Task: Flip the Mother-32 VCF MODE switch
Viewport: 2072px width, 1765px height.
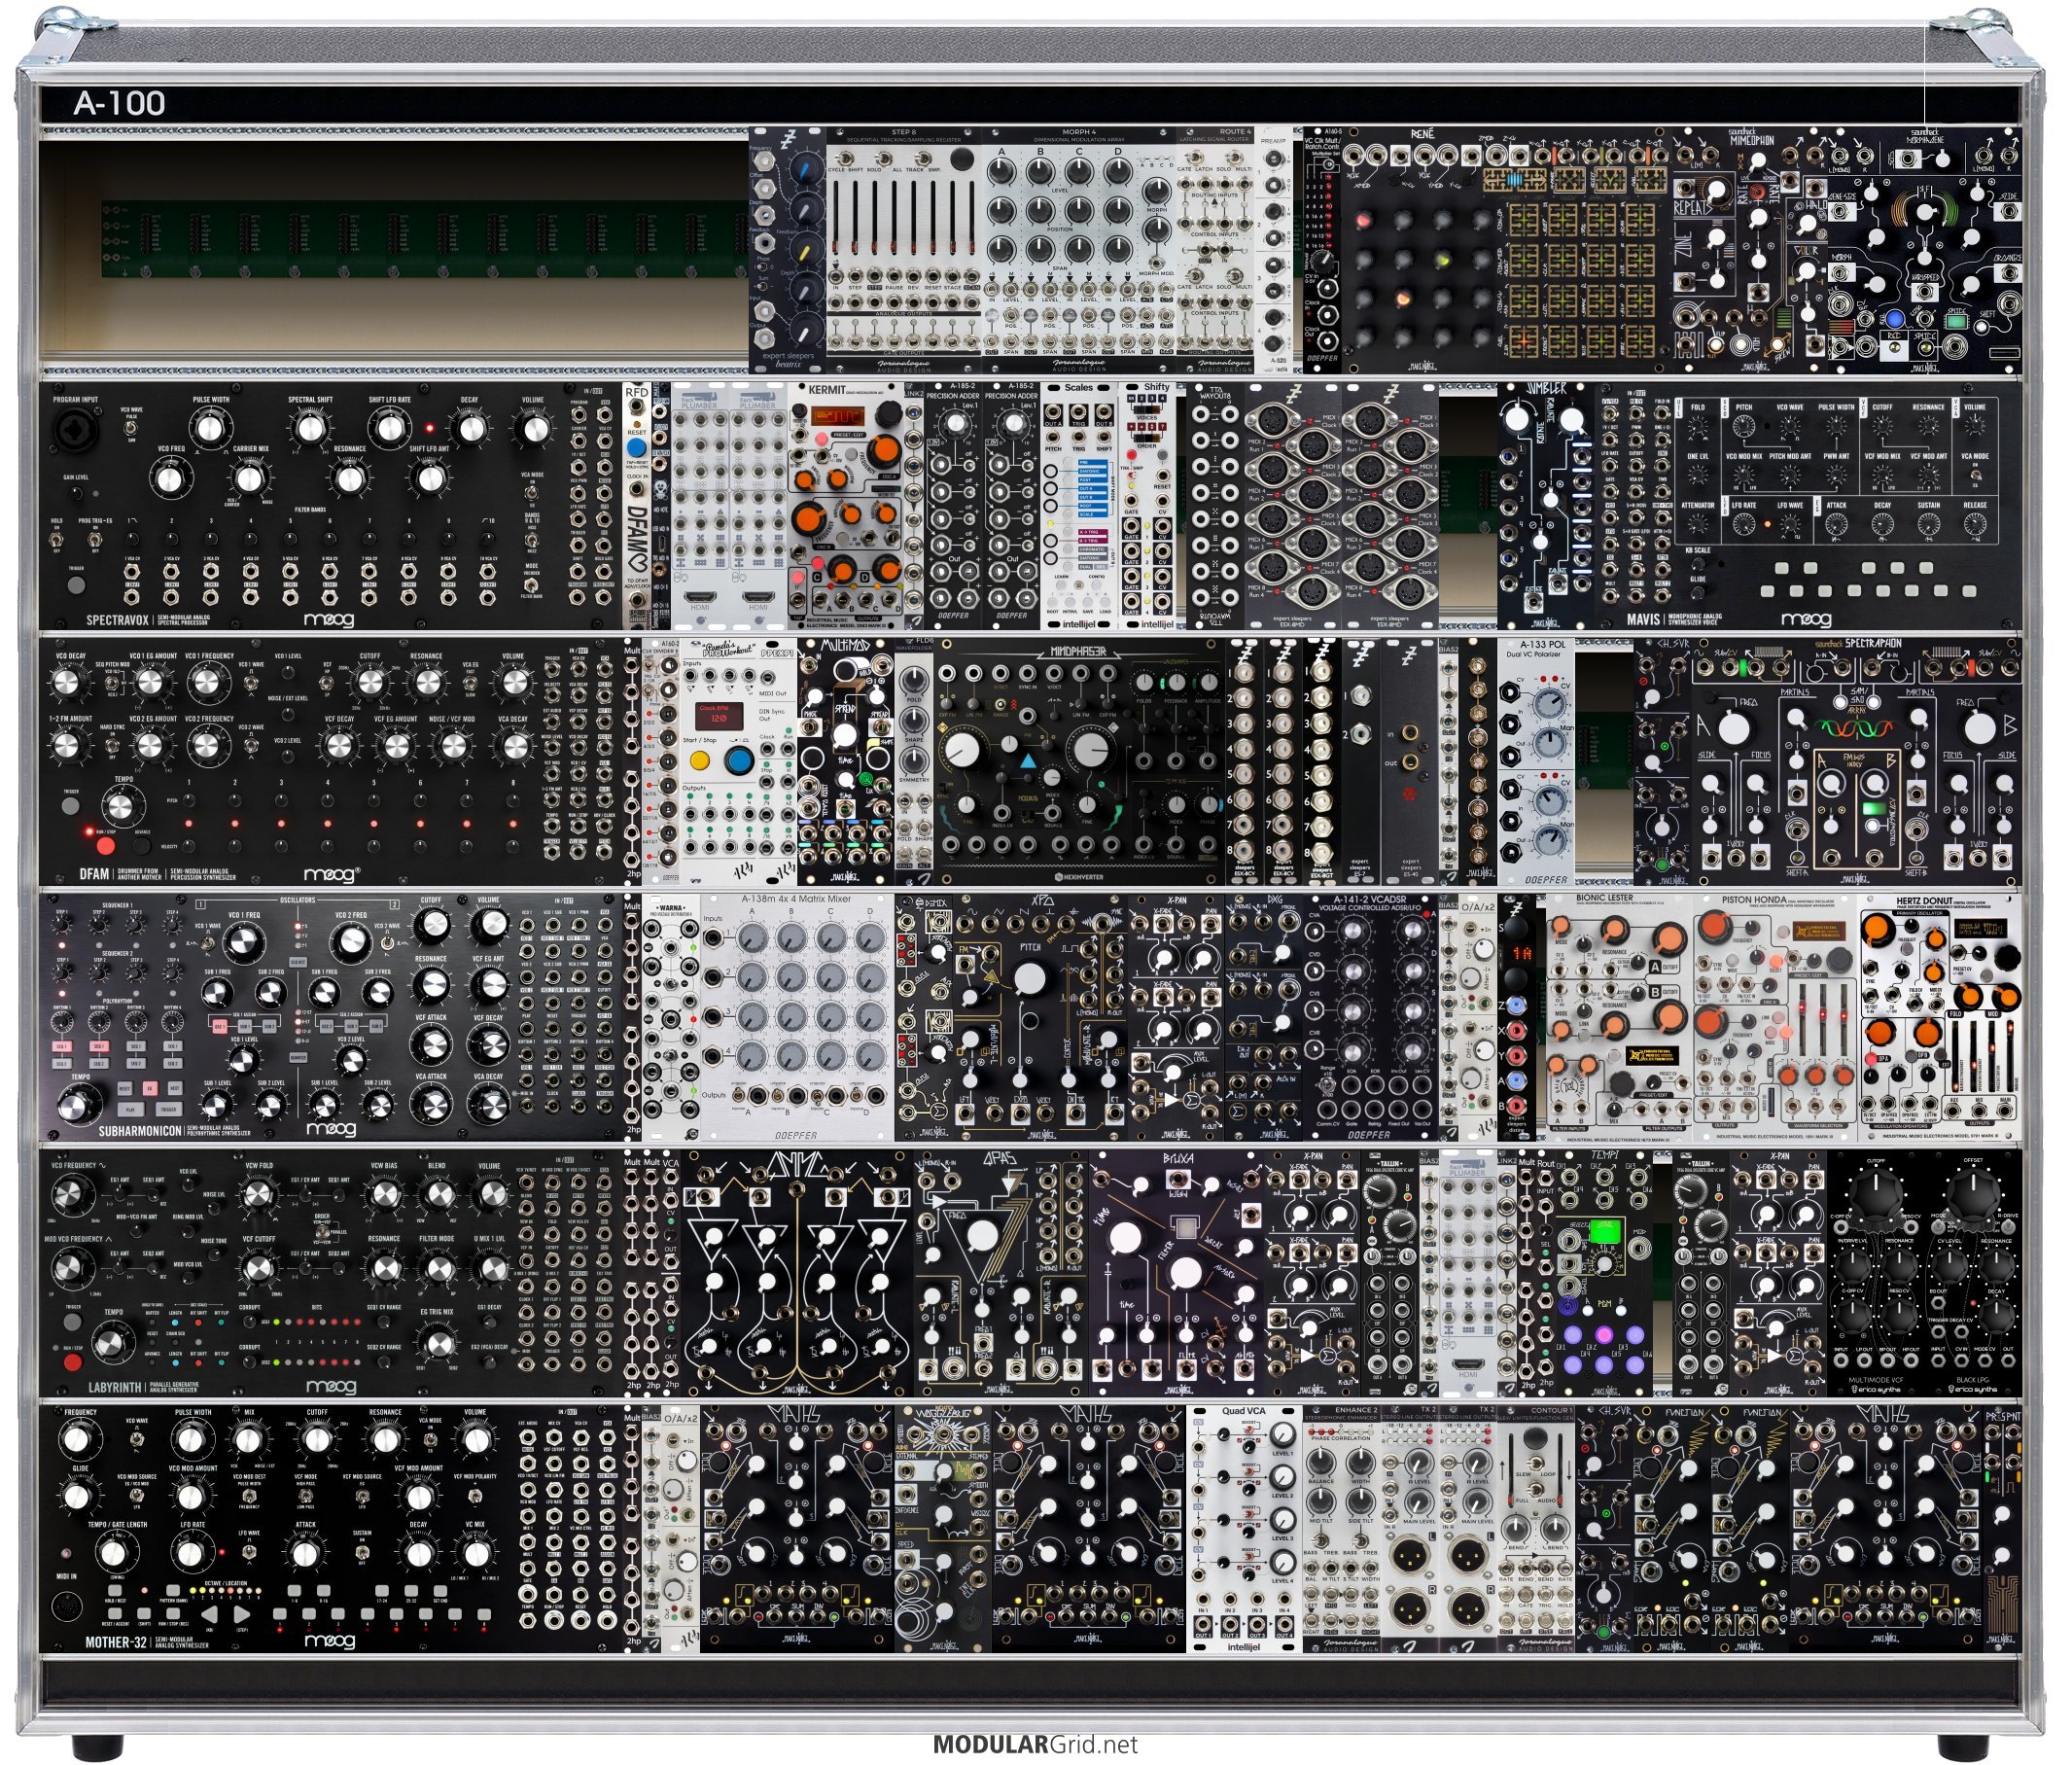Action: click(305, 1496)
